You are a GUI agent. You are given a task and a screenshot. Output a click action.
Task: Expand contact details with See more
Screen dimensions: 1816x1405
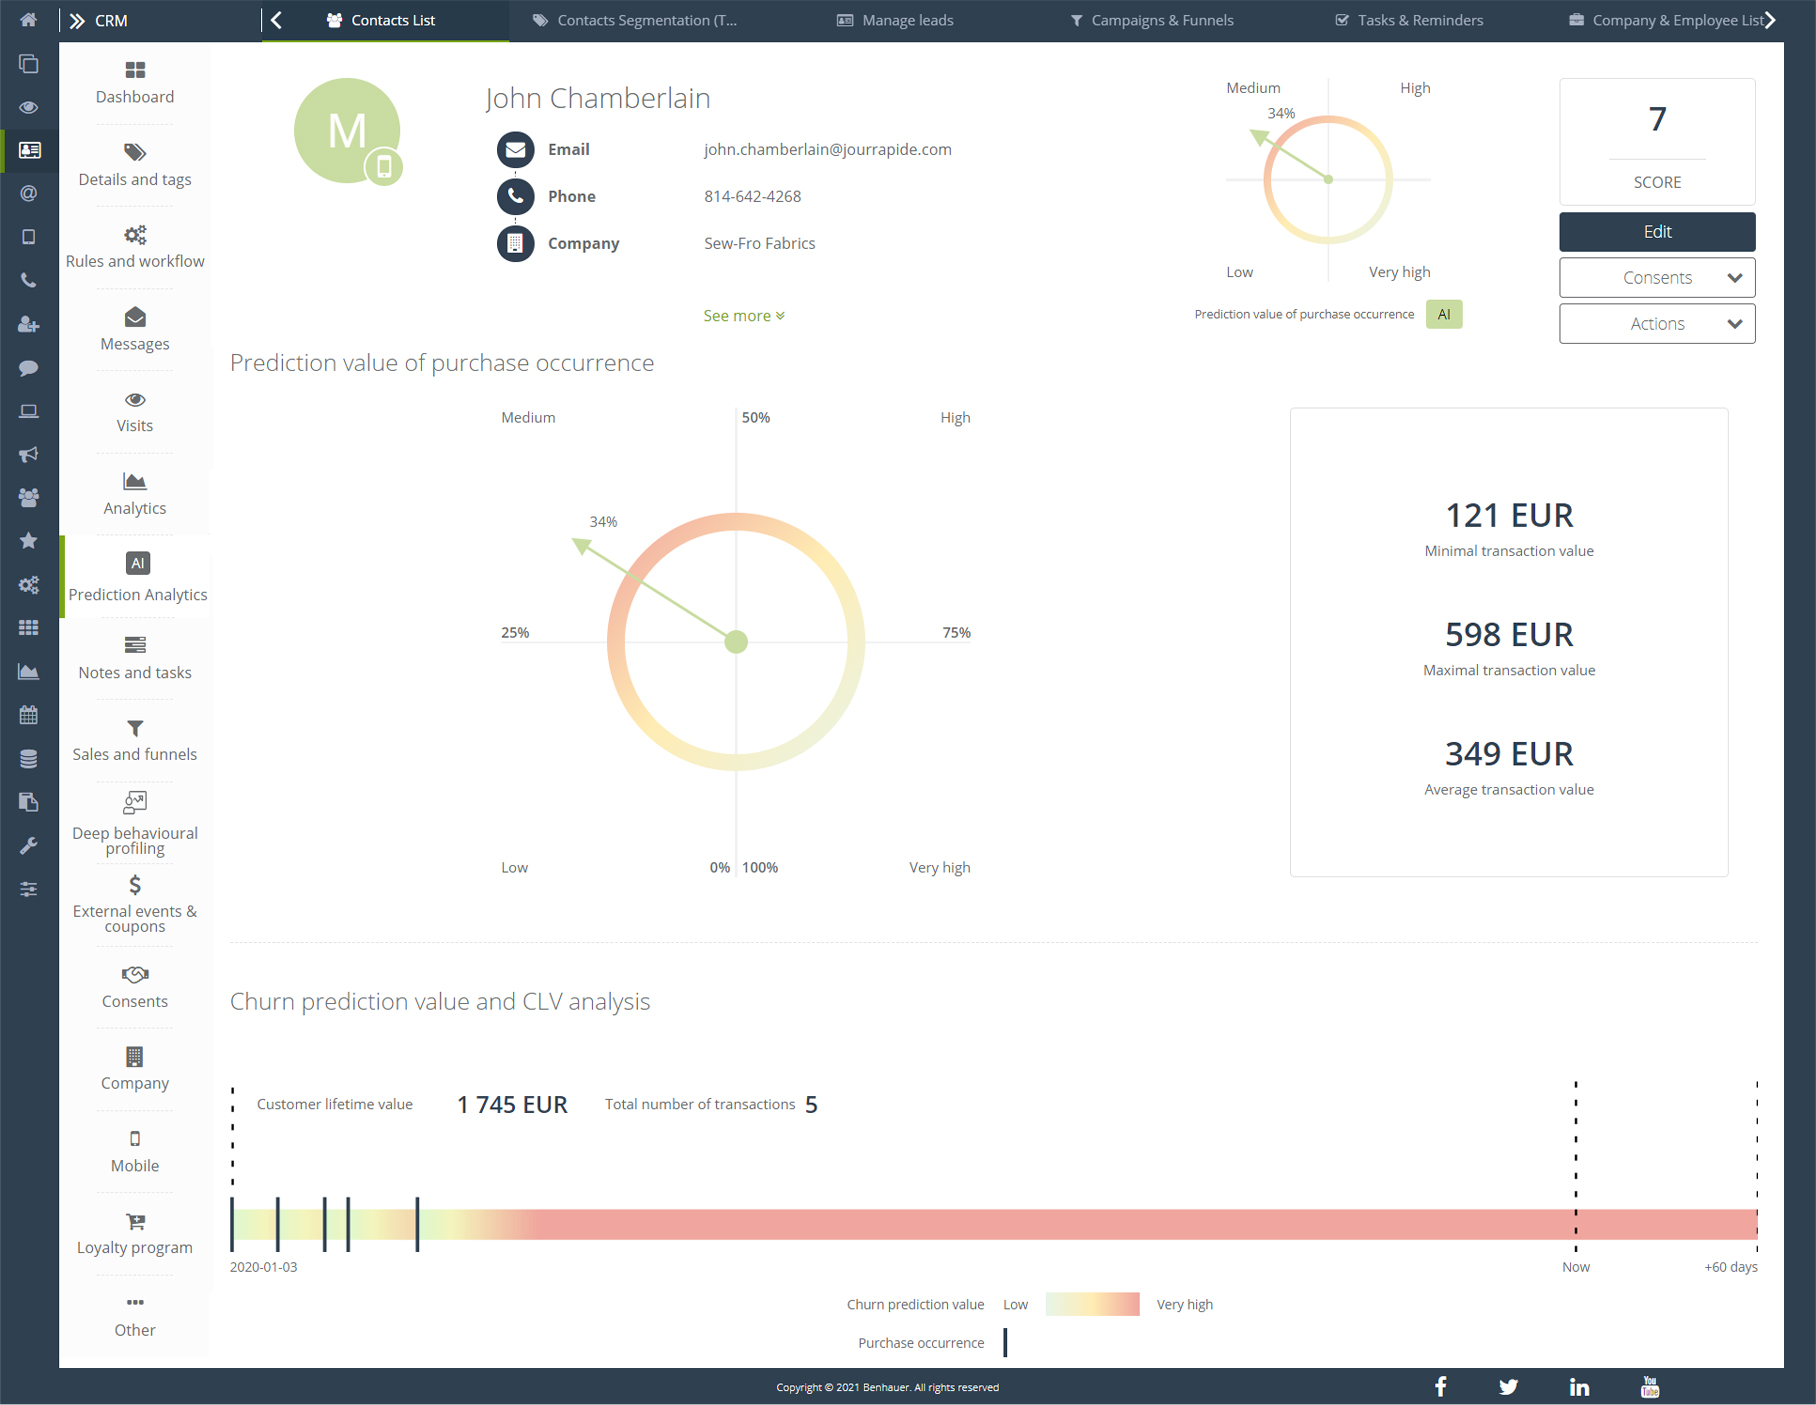(x=744, y=316)
